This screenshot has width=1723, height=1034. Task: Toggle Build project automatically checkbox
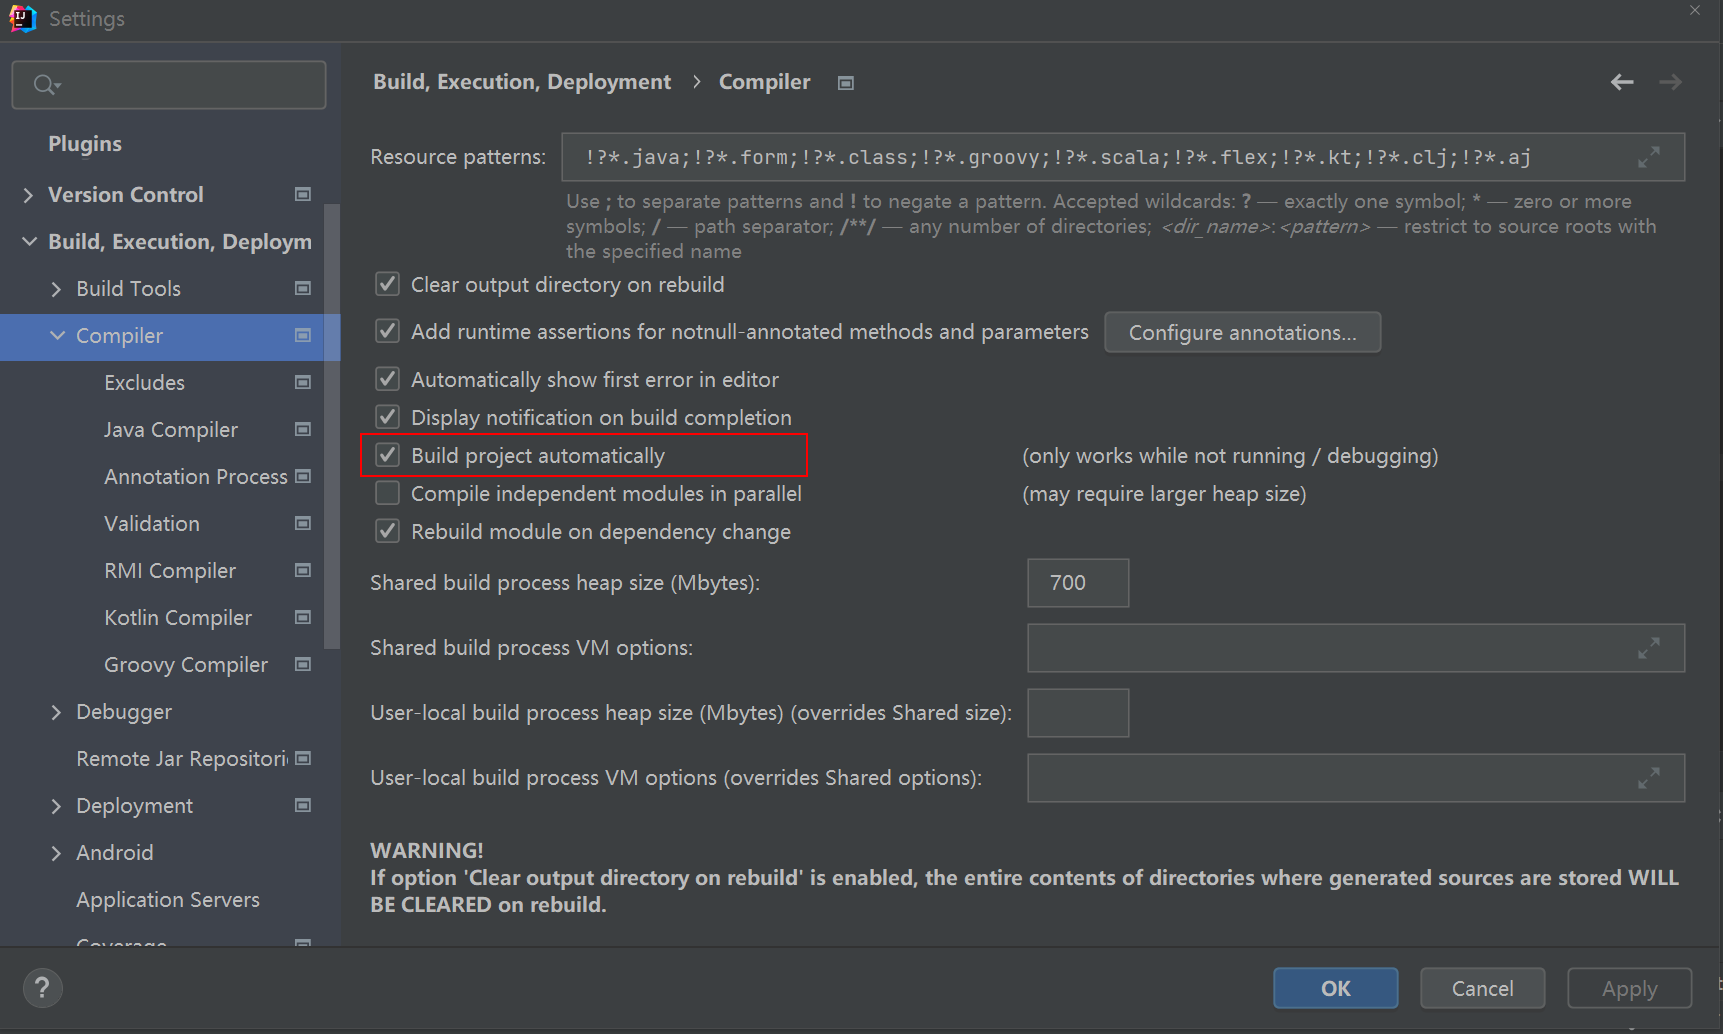click(x=388, y=456)
